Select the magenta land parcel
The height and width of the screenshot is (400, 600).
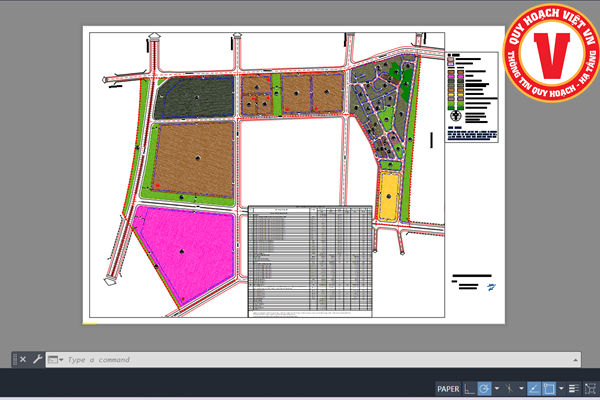(185, 255)
